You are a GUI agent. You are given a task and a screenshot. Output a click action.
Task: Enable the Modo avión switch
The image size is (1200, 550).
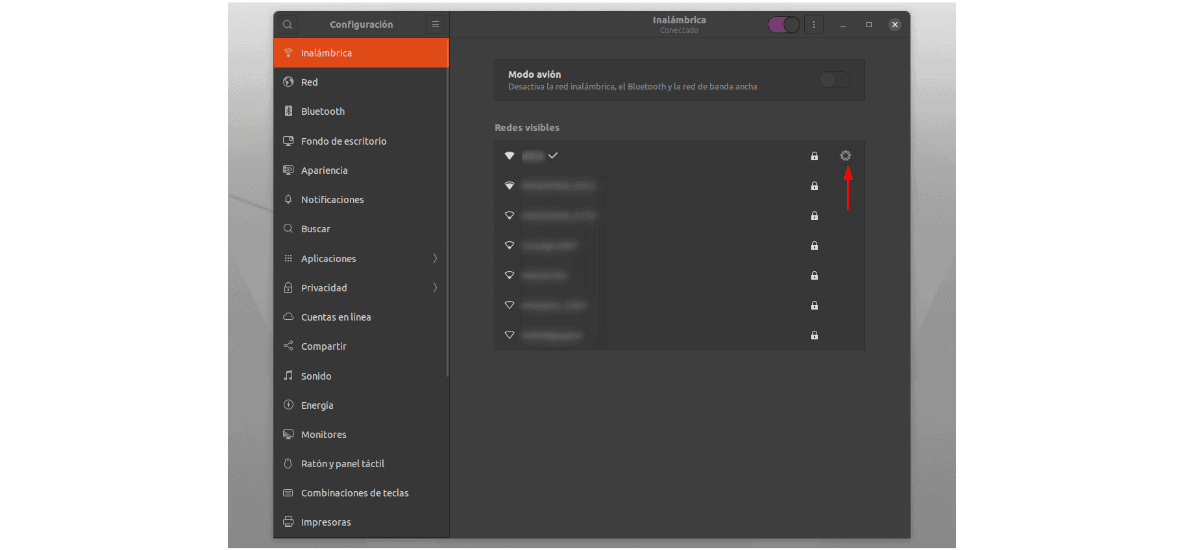(835, 80)
